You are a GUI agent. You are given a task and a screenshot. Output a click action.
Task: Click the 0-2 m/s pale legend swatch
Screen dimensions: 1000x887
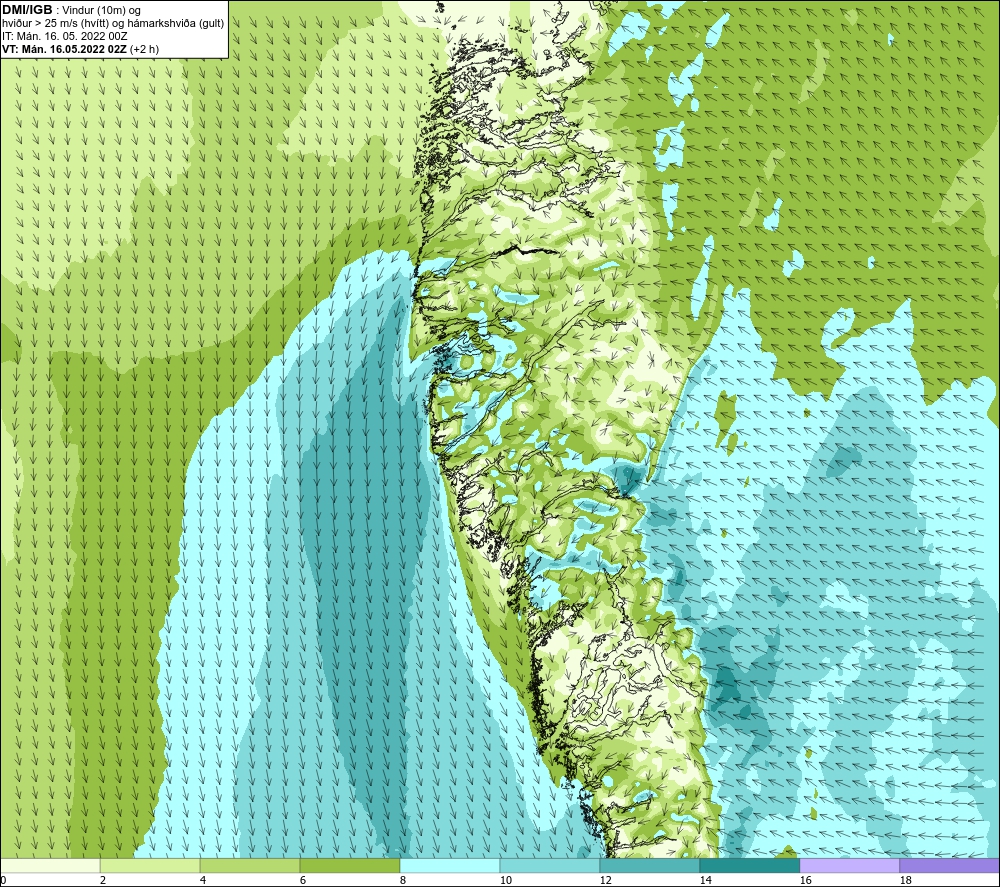(50, 865)
